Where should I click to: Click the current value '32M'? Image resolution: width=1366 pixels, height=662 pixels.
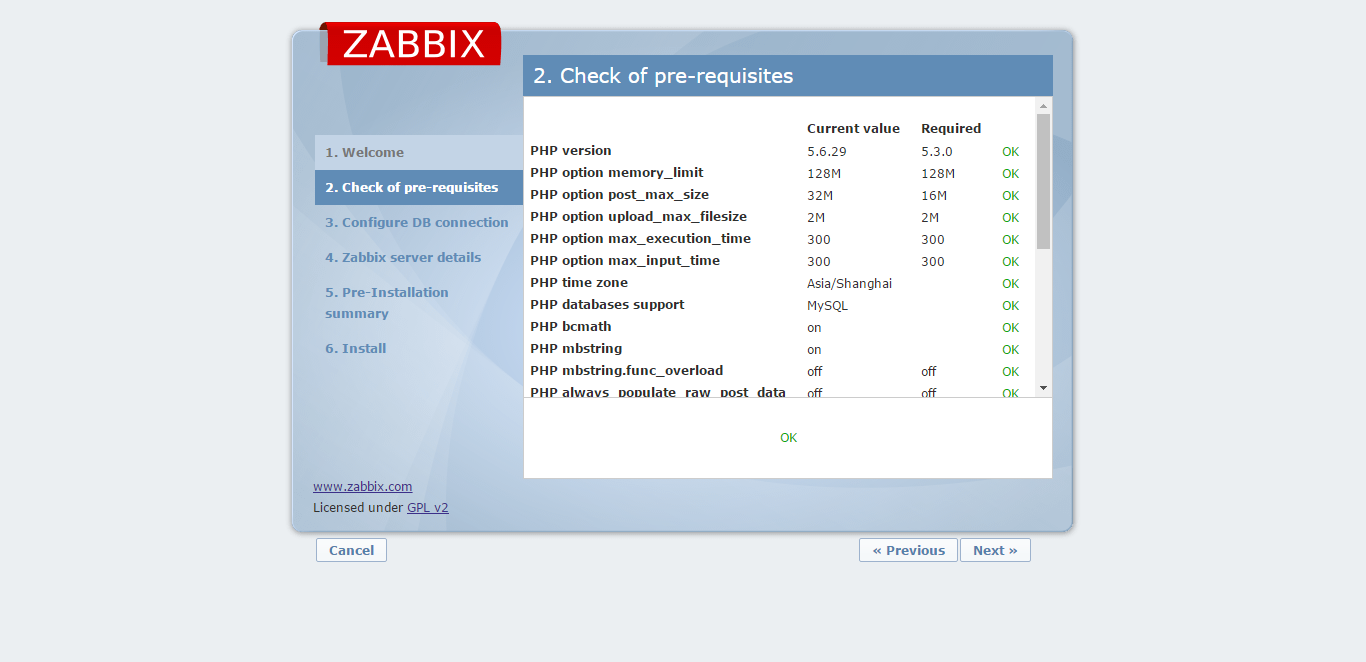pos(820,195)
